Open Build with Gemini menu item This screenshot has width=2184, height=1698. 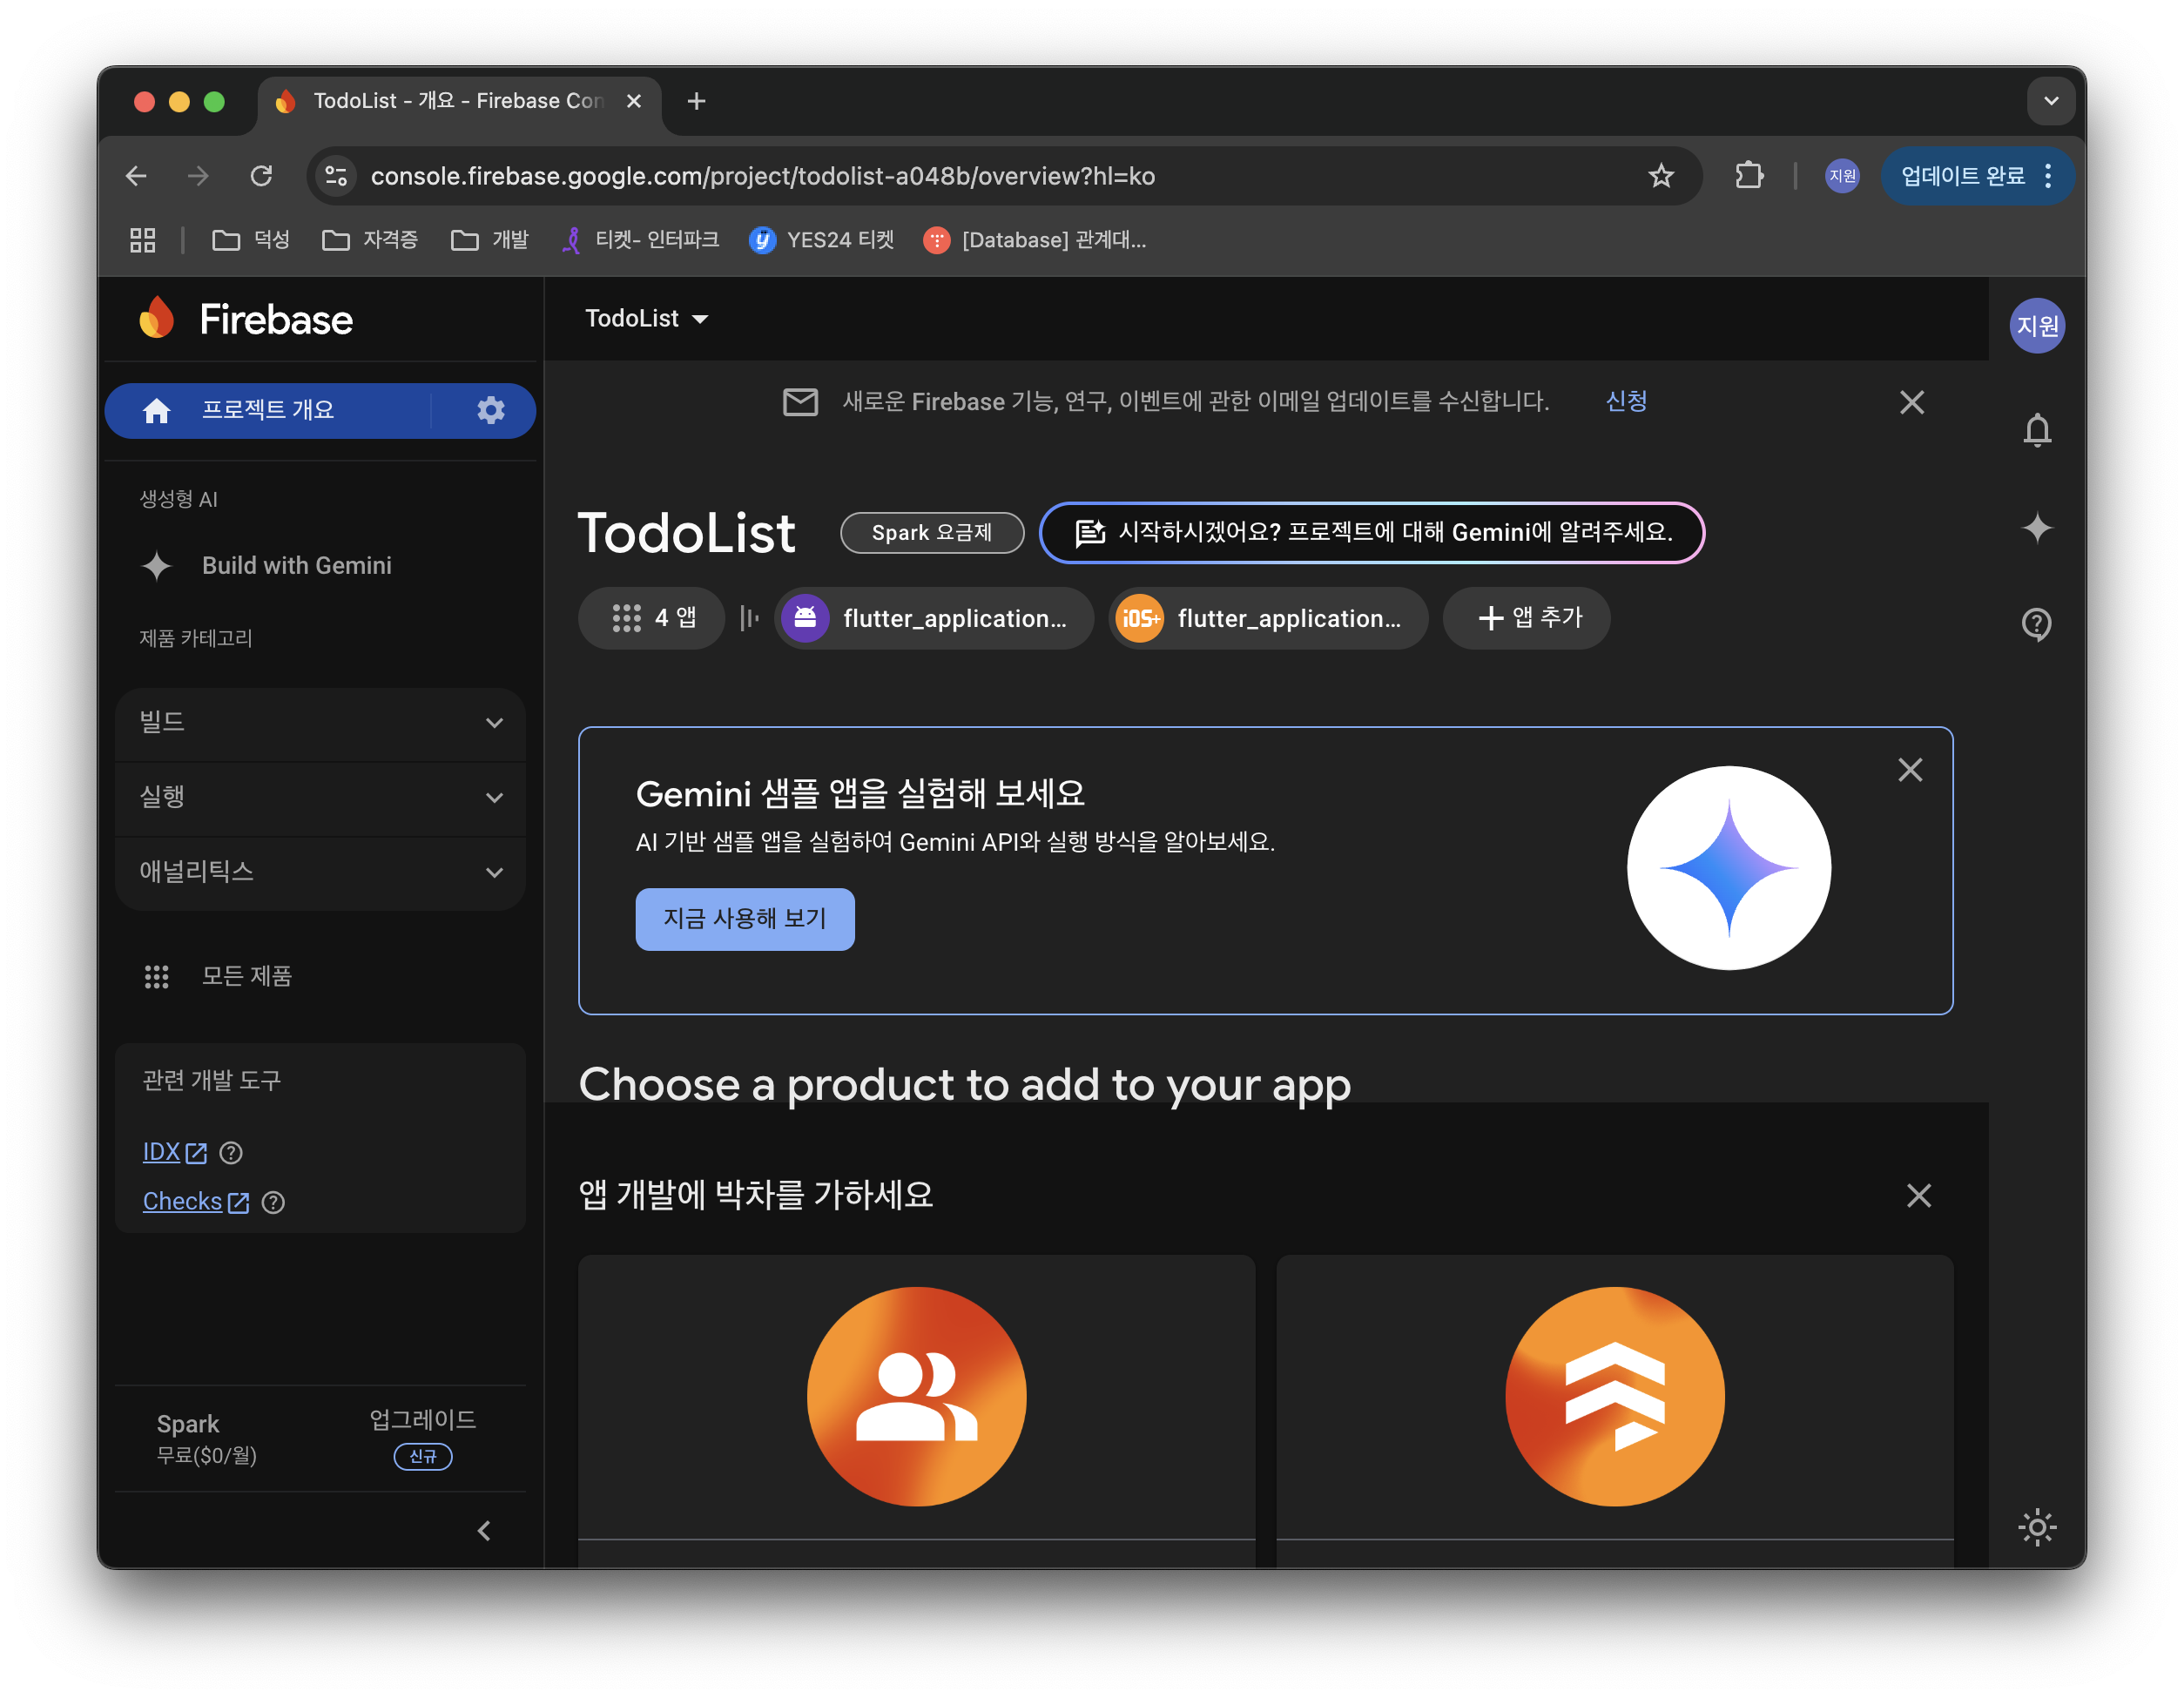click(x=296, y=566)
